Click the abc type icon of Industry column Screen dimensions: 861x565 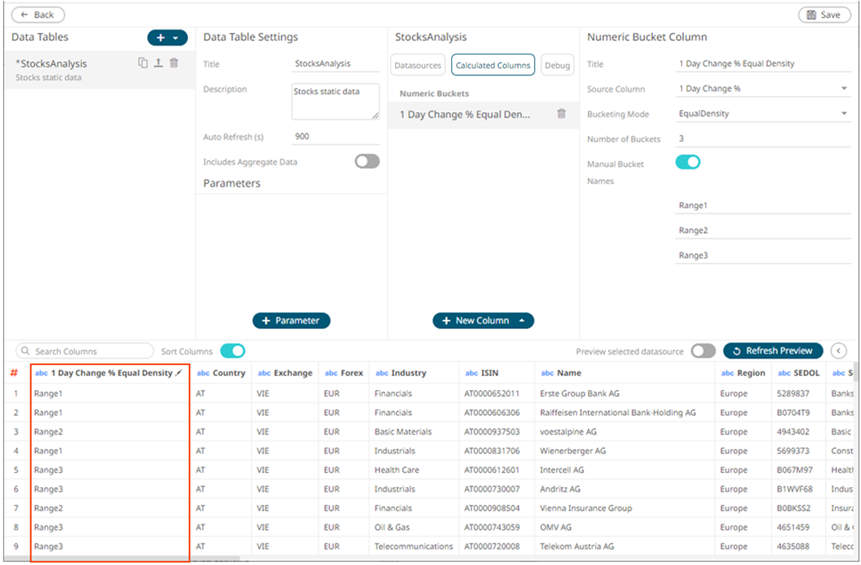382,373
